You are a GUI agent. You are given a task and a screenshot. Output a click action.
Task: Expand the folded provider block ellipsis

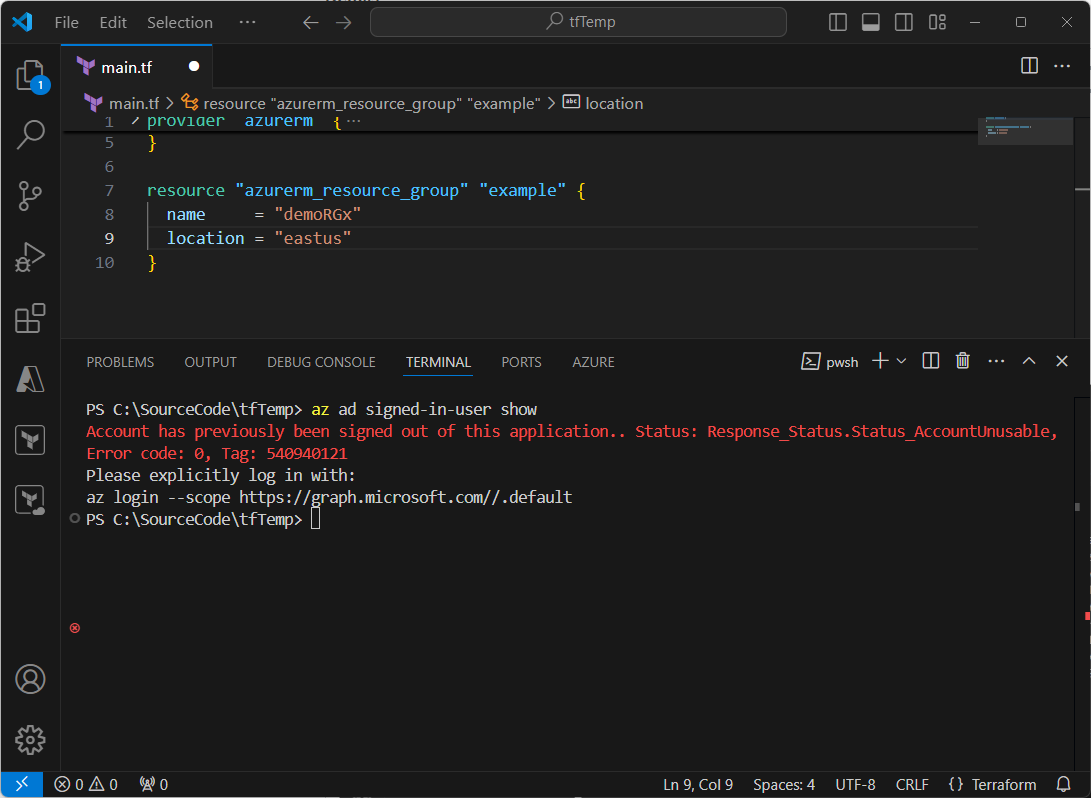click(x=353, y=122)
